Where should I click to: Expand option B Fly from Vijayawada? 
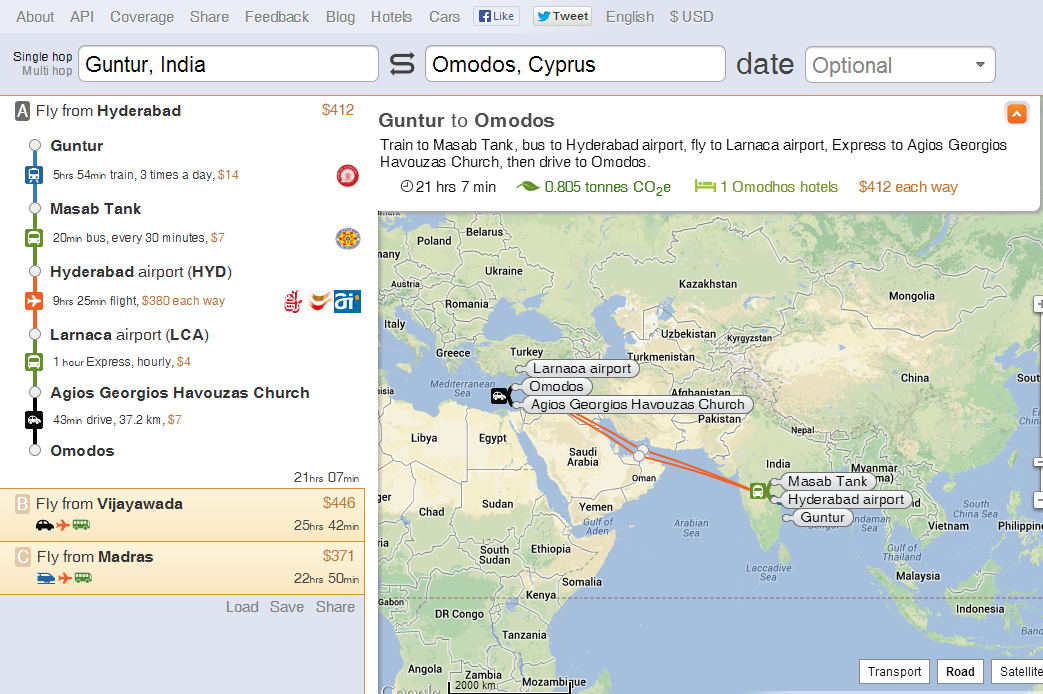coord(182,515)
